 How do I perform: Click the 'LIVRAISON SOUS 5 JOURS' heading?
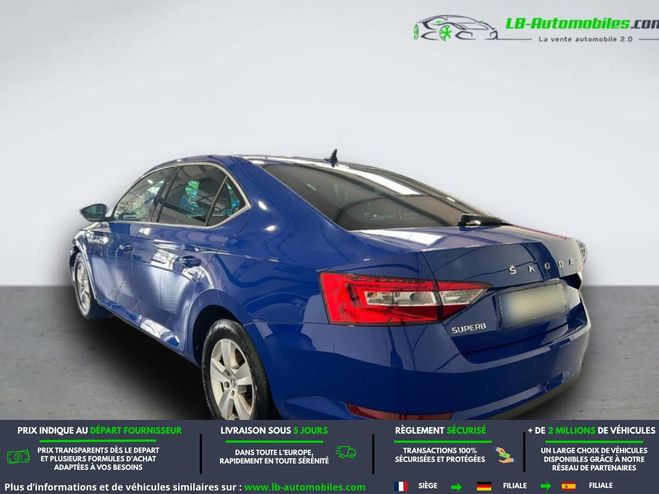click(274, 431)
